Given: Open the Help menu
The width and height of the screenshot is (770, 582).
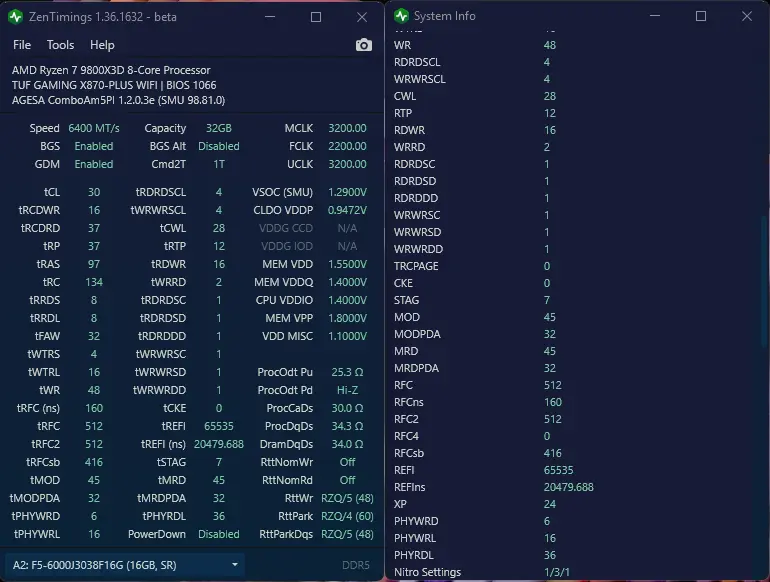Looking at the screenshot, I should point(102,45).
